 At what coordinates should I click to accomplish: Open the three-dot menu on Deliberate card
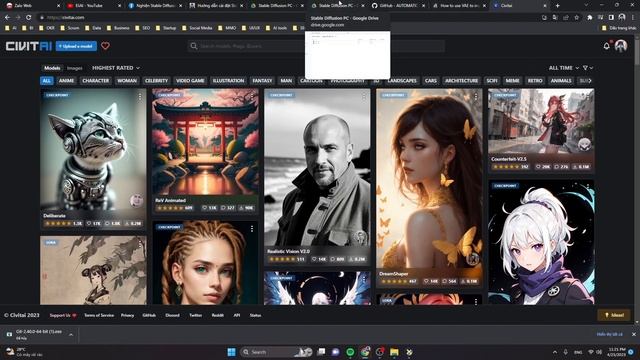[x=140, y=97]
